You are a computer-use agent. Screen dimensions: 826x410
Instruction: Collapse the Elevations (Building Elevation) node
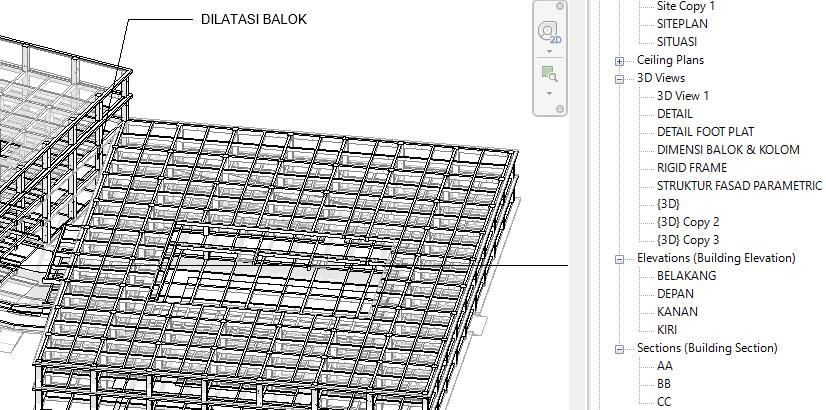click(x=620, y=259)
